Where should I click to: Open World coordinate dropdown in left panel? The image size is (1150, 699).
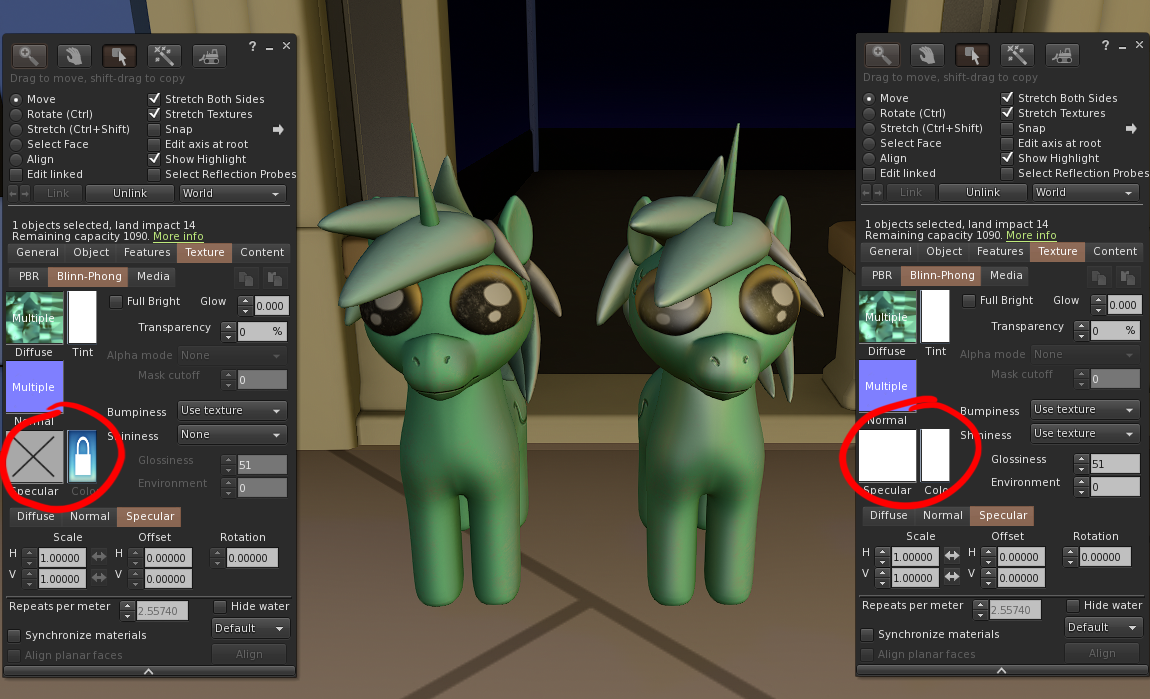[232, 194]
